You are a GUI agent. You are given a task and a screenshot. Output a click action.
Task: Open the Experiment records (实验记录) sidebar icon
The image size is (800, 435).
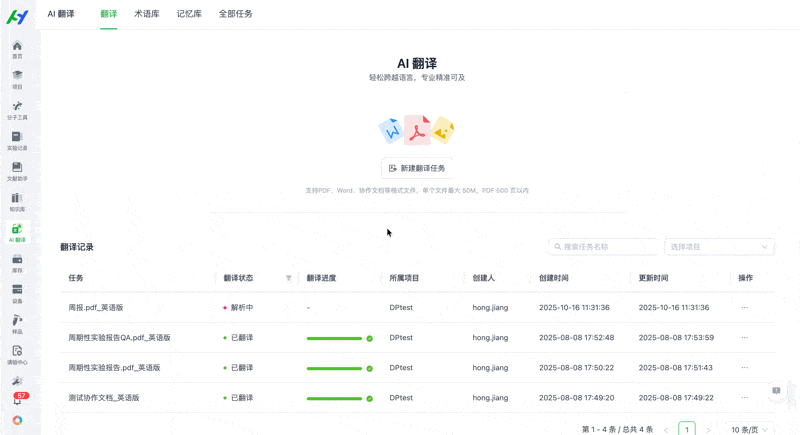coord(17,141)
